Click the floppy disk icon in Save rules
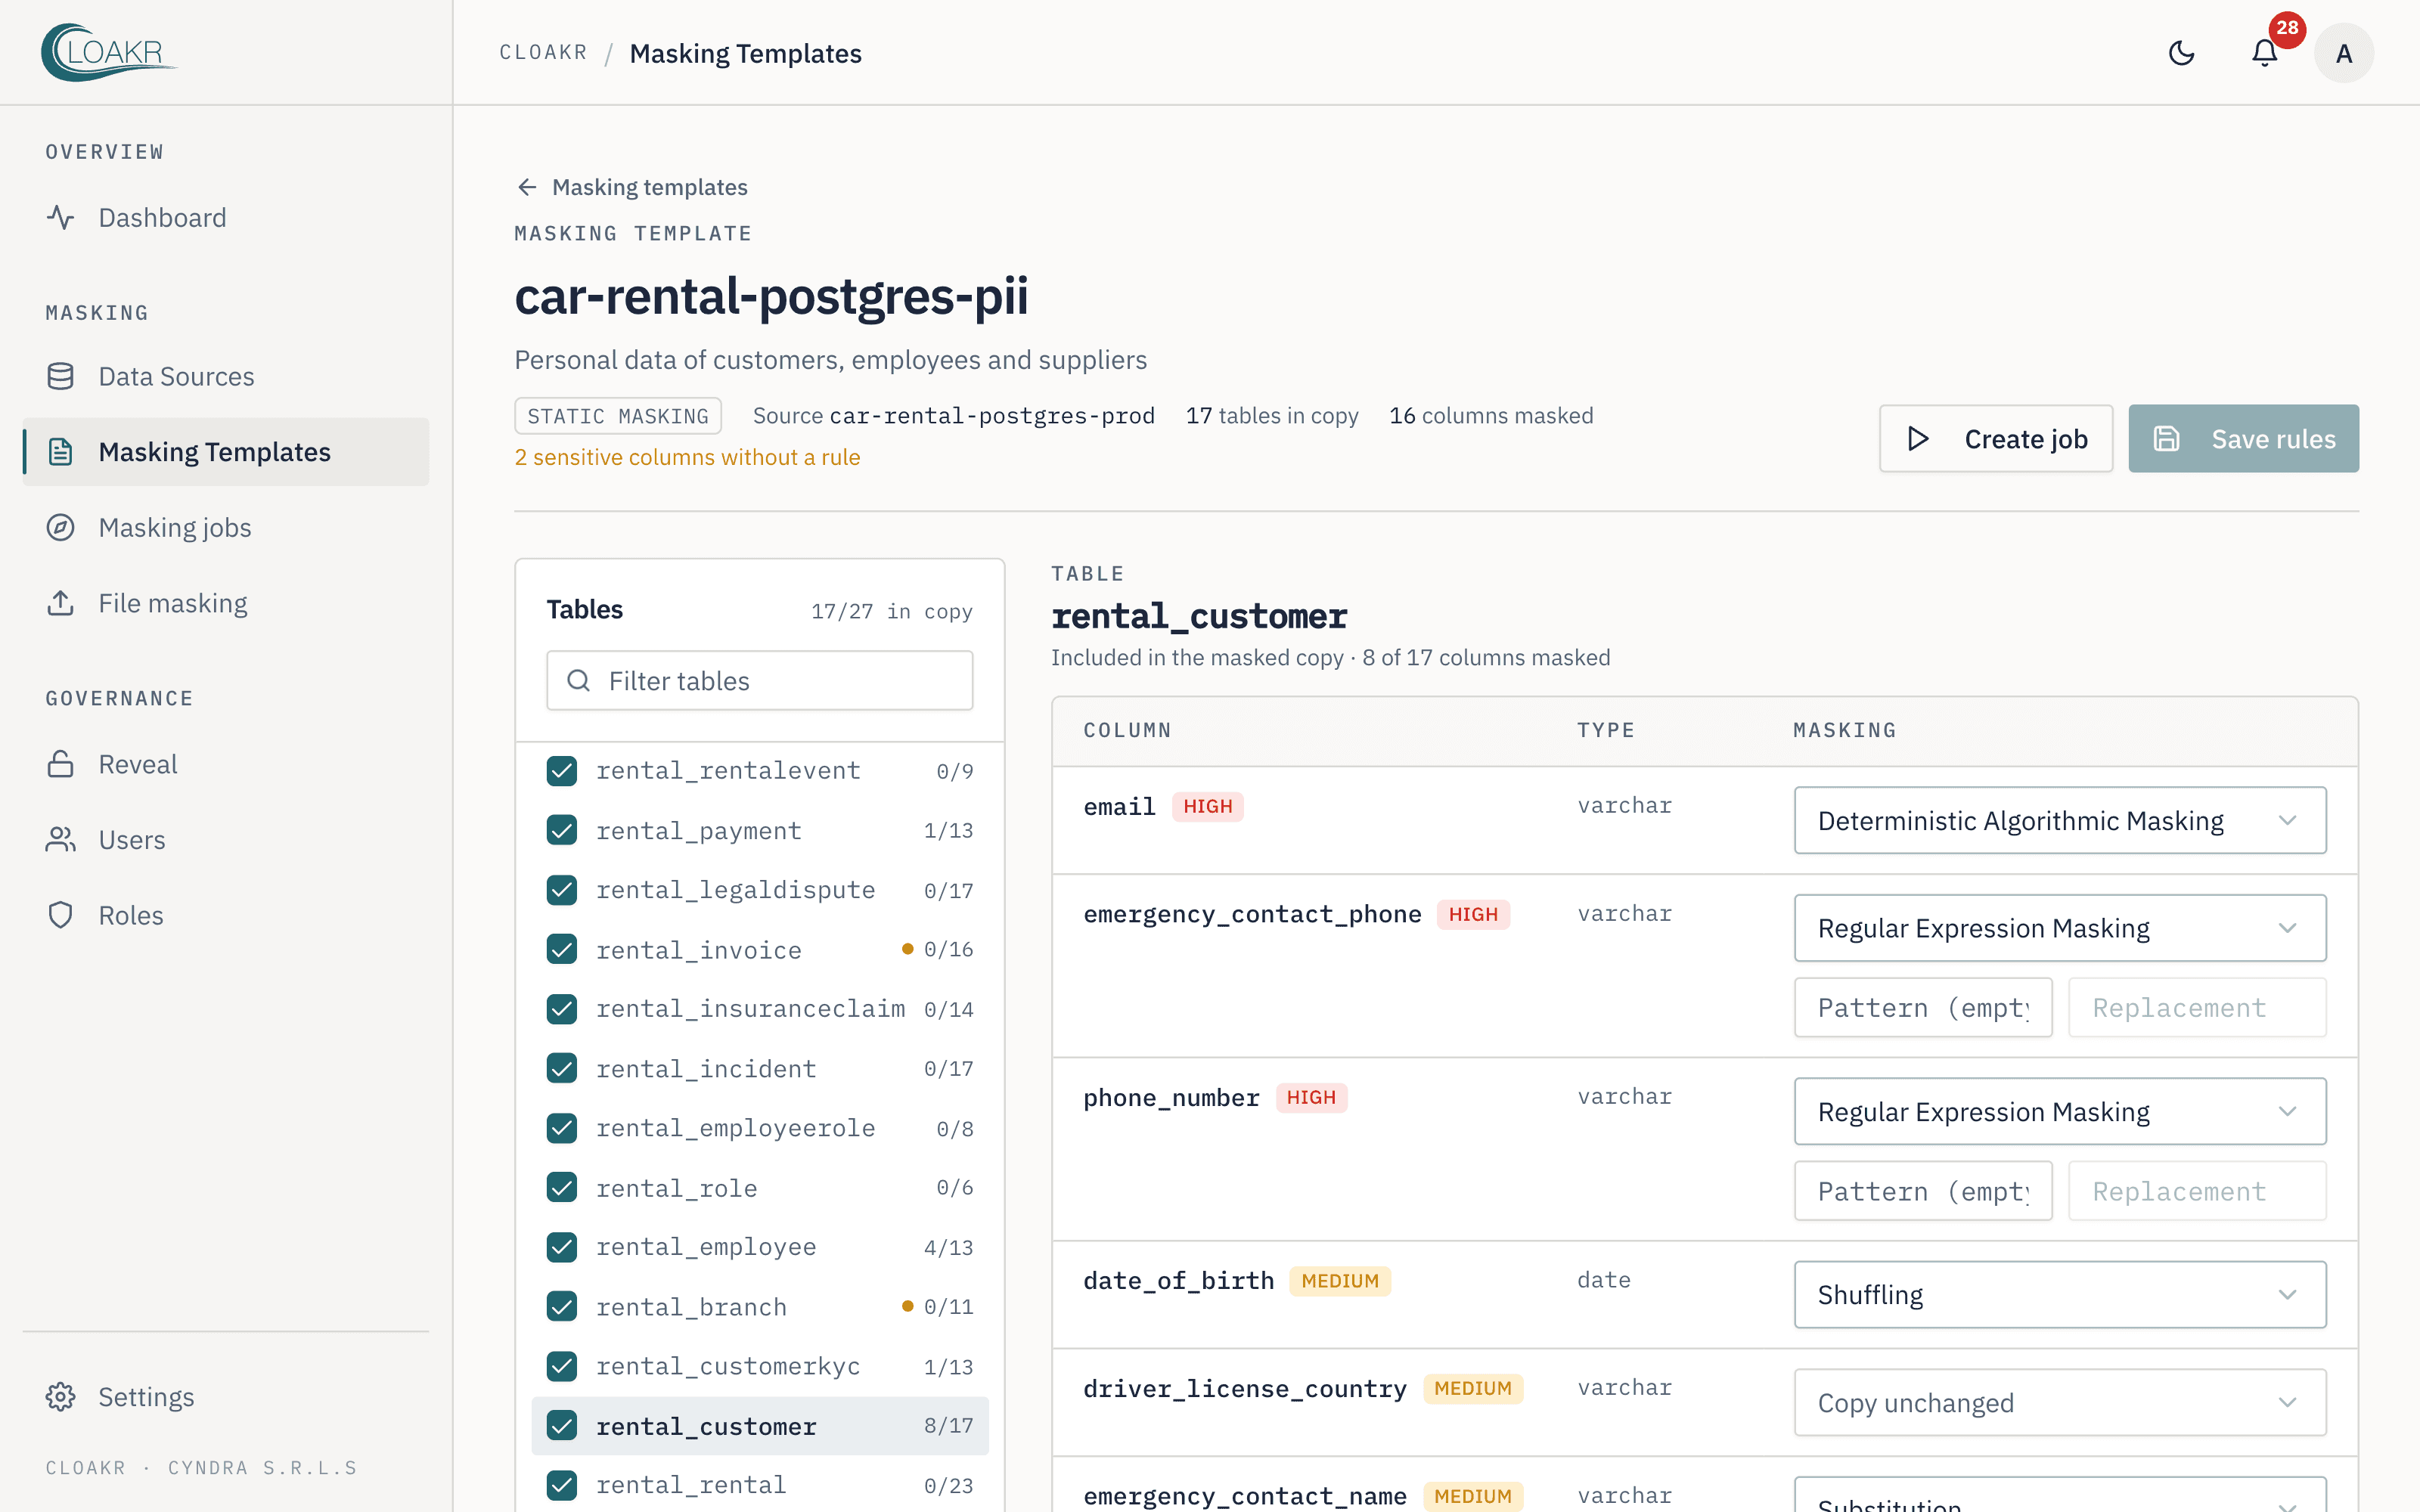 click(x=2166, y=439)
